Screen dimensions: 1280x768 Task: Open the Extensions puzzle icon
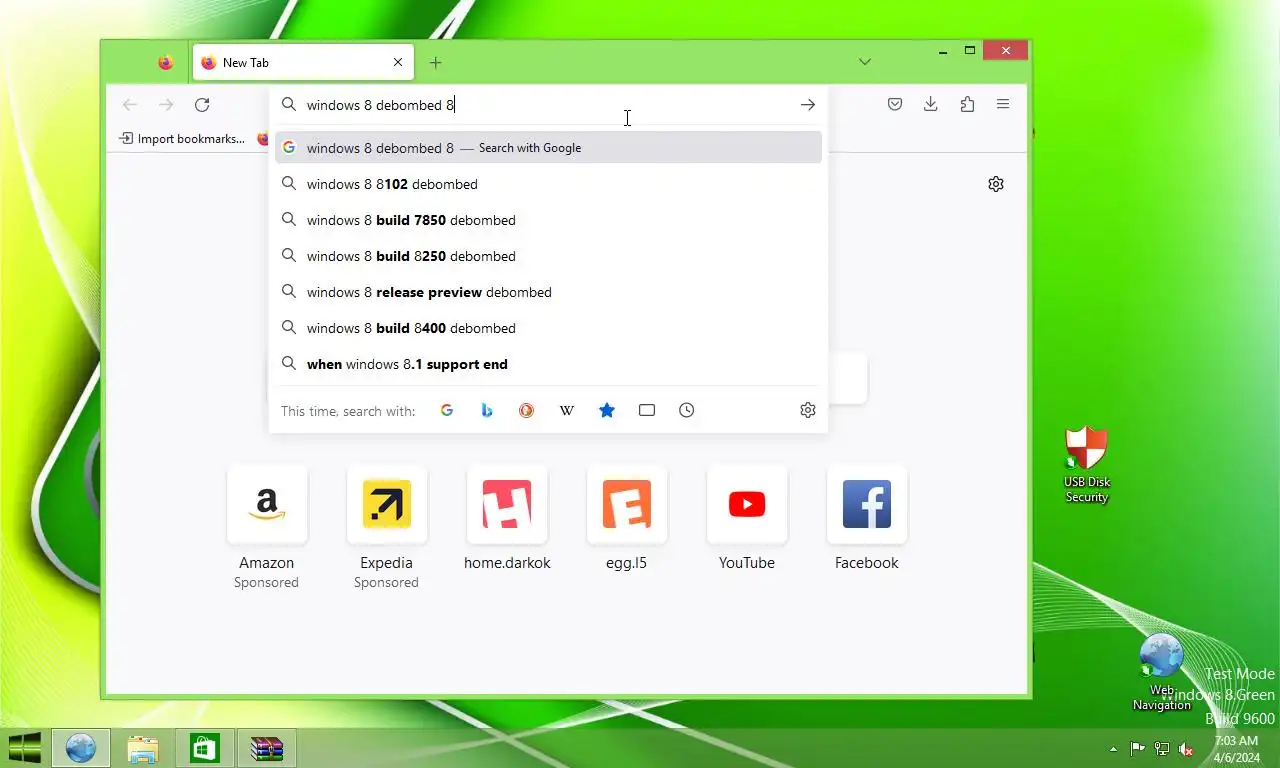point(967,104)
